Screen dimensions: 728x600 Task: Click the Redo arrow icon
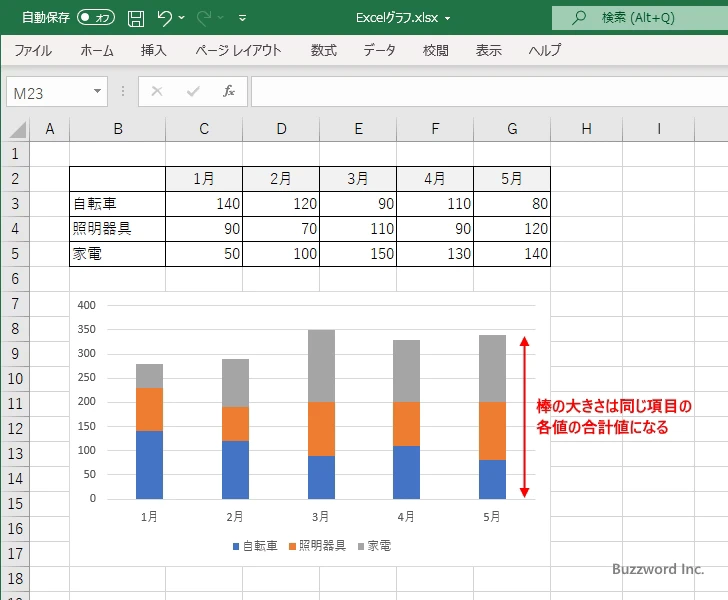204,18
